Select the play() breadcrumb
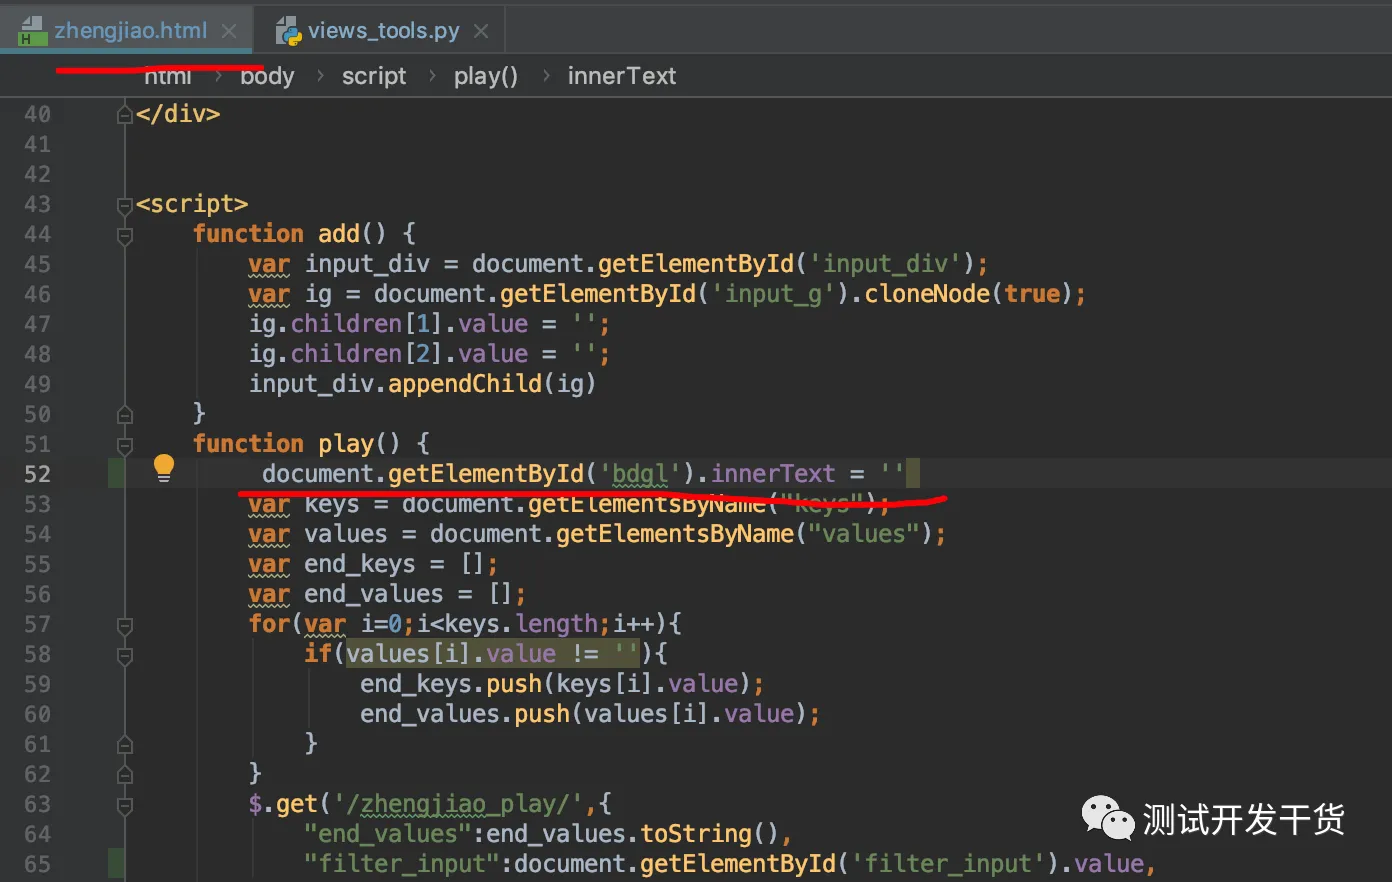1392x882 pixels. 486,76
